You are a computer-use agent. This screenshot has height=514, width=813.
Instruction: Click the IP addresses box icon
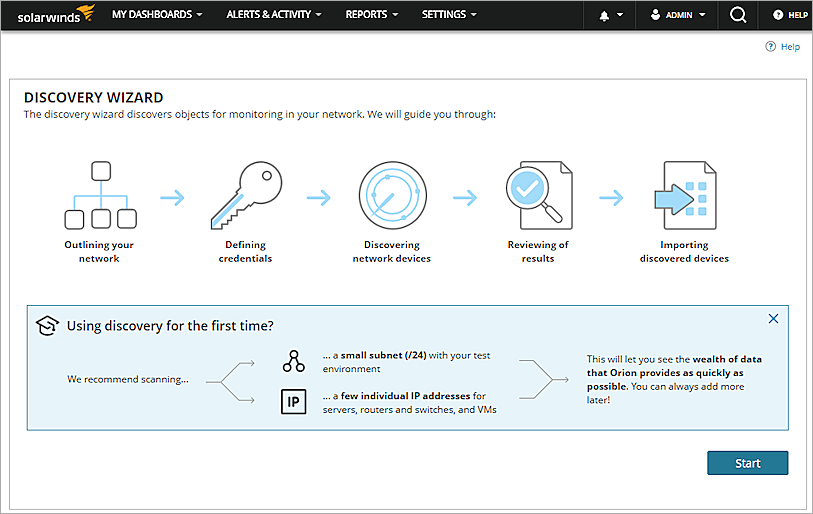(x=293, y=402)
